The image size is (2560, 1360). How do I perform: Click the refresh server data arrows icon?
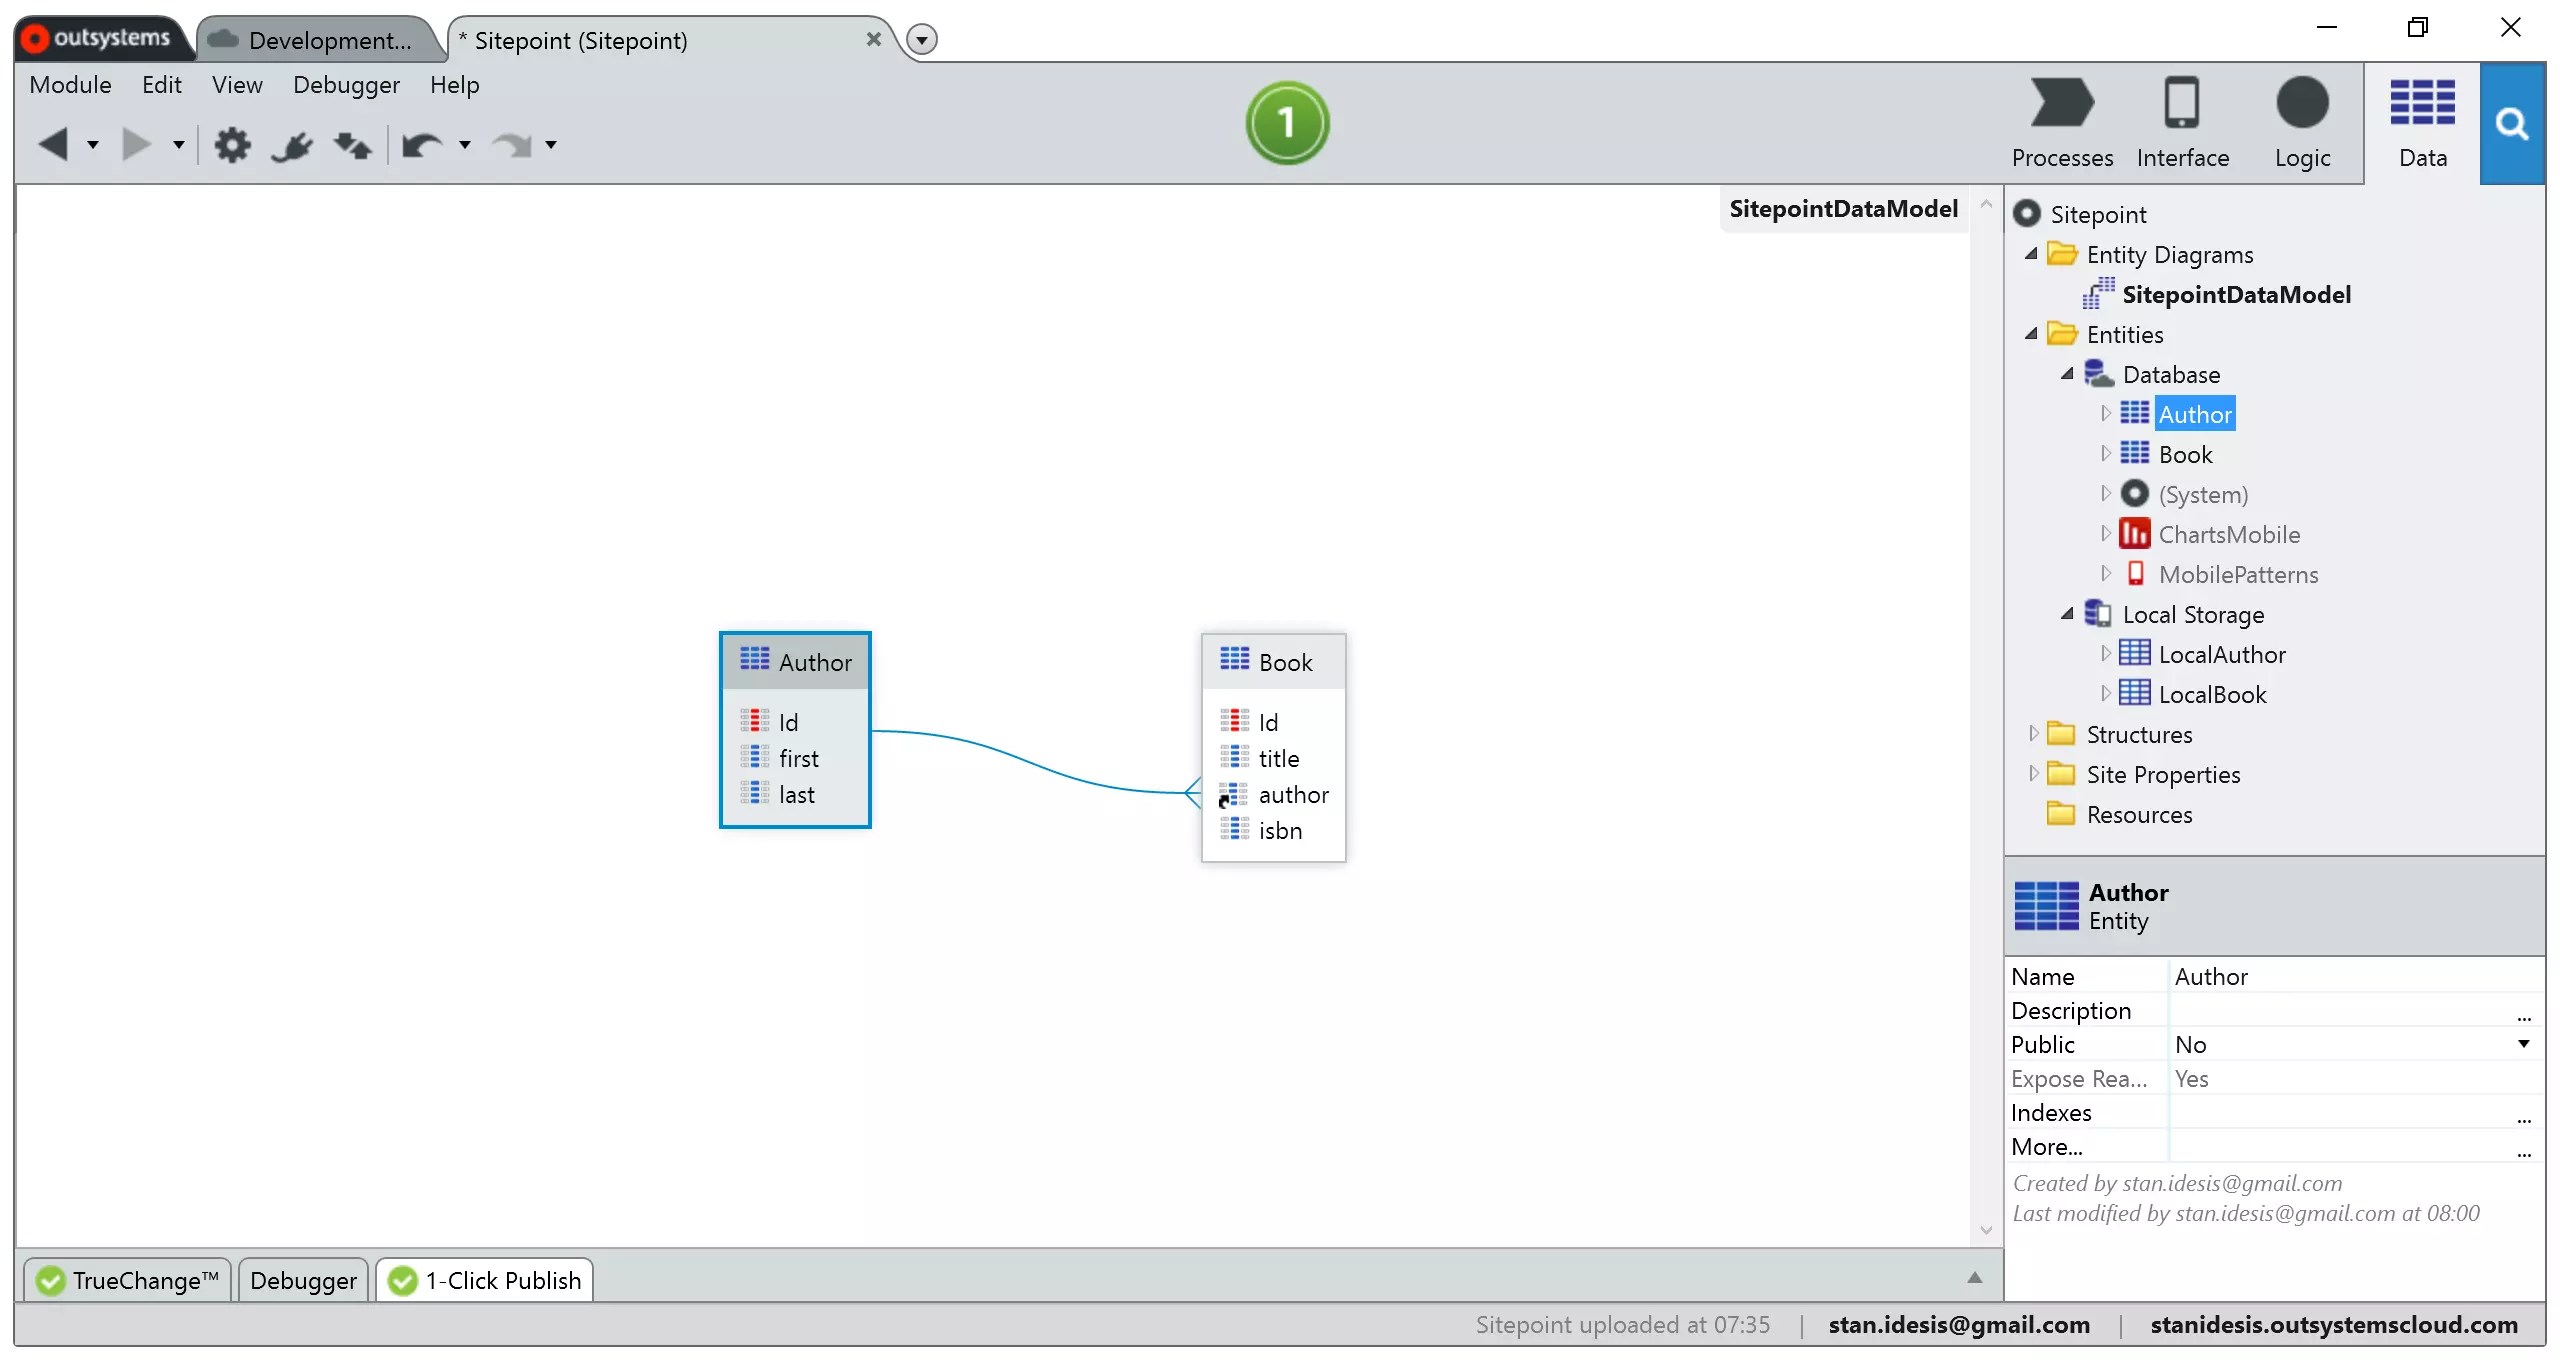352,145
